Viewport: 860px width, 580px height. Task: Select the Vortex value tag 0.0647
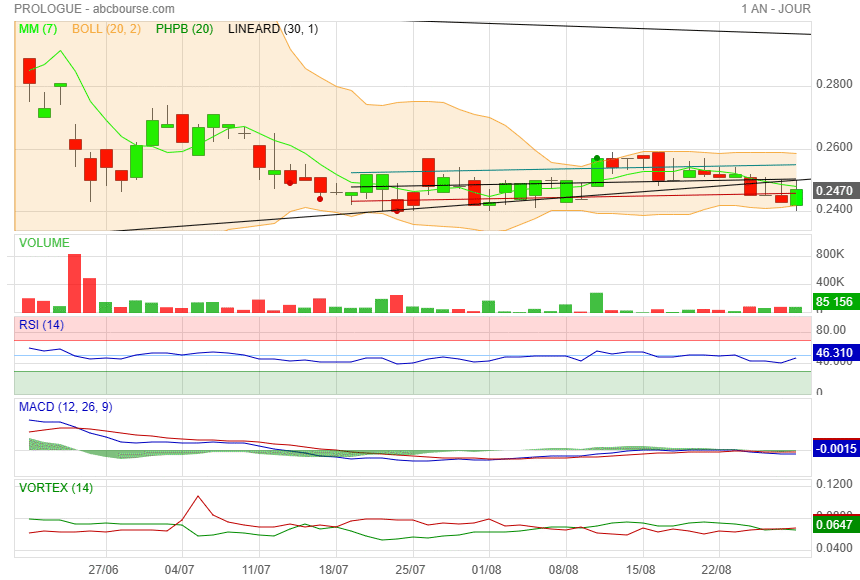[x=834, y=523]
